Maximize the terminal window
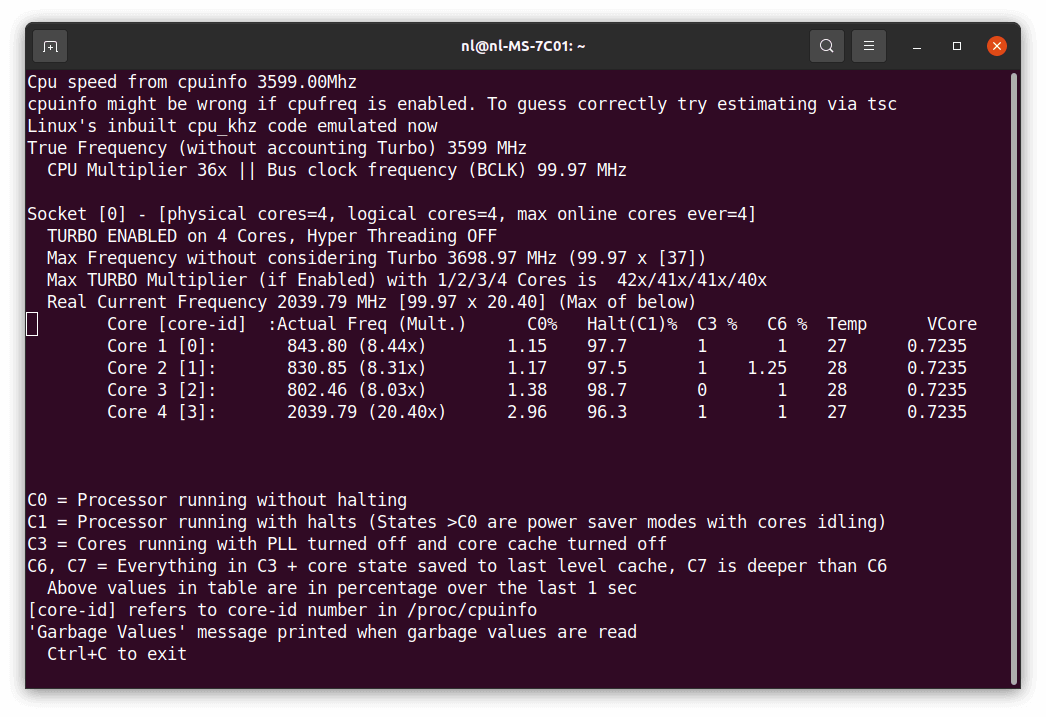 click(x=957, y=46)
